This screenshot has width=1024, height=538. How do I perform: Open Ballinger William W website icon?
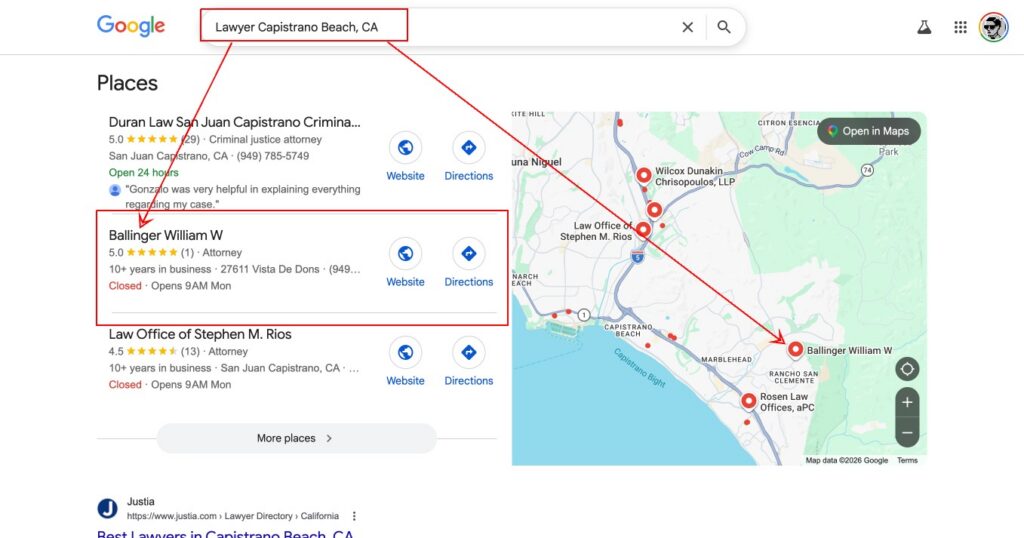405,254
